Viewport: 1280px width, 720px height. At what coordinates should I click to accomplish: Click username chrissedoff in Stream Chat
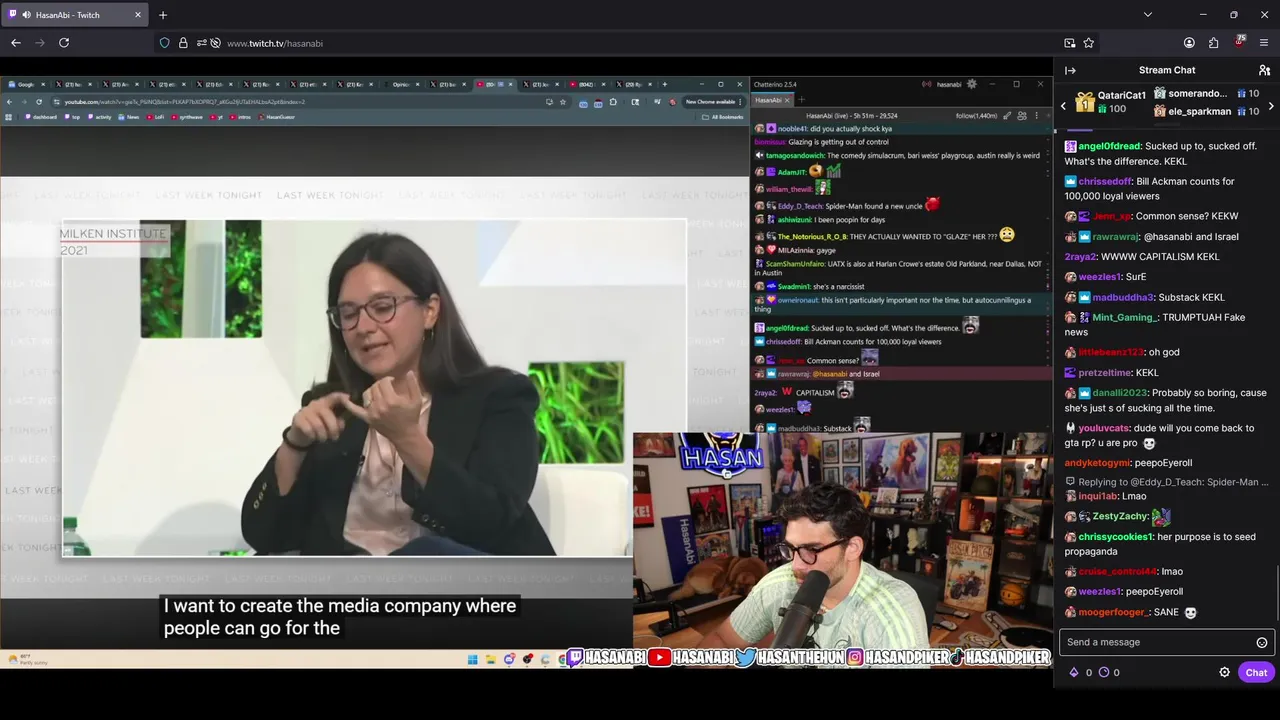tap(1105, 182)
